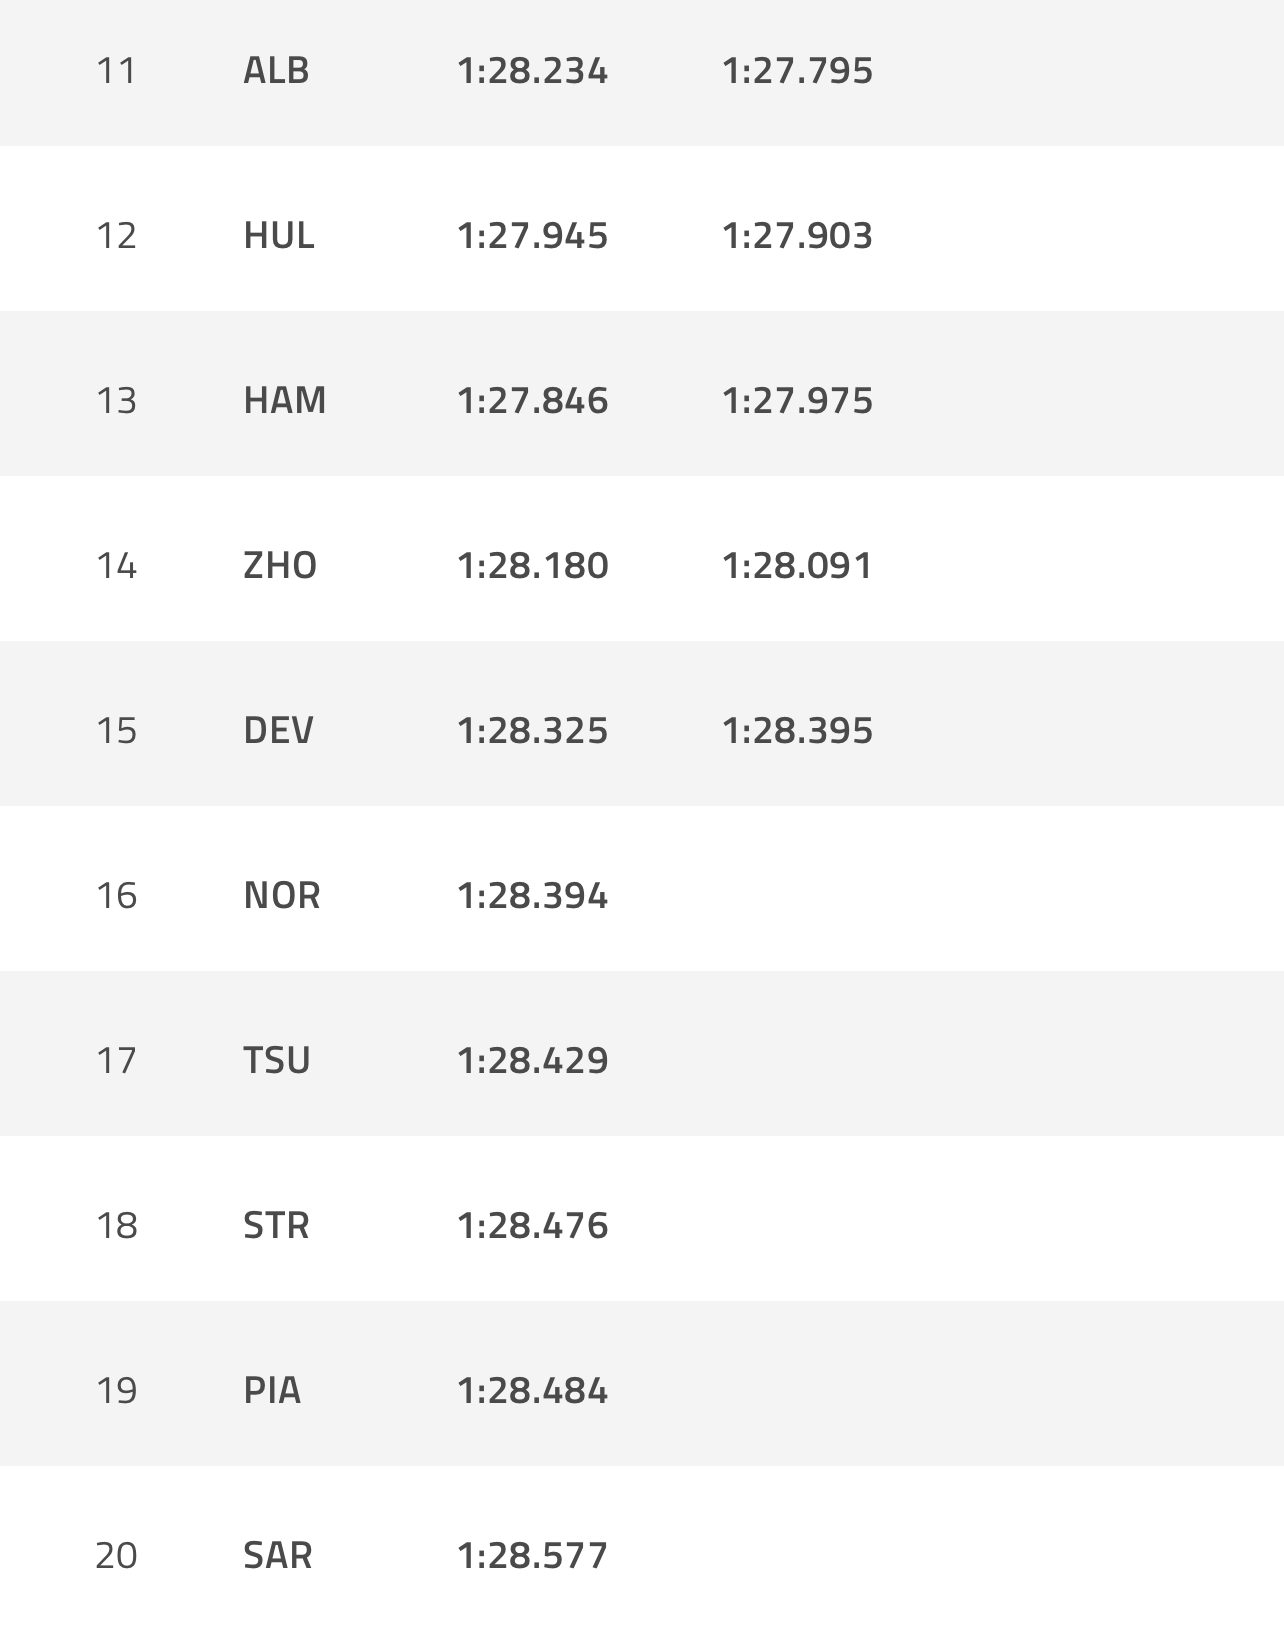This screenshot has height=1635, width=1284.
Task: Click the 1:27.795 lap time
Action: point(797,70)
